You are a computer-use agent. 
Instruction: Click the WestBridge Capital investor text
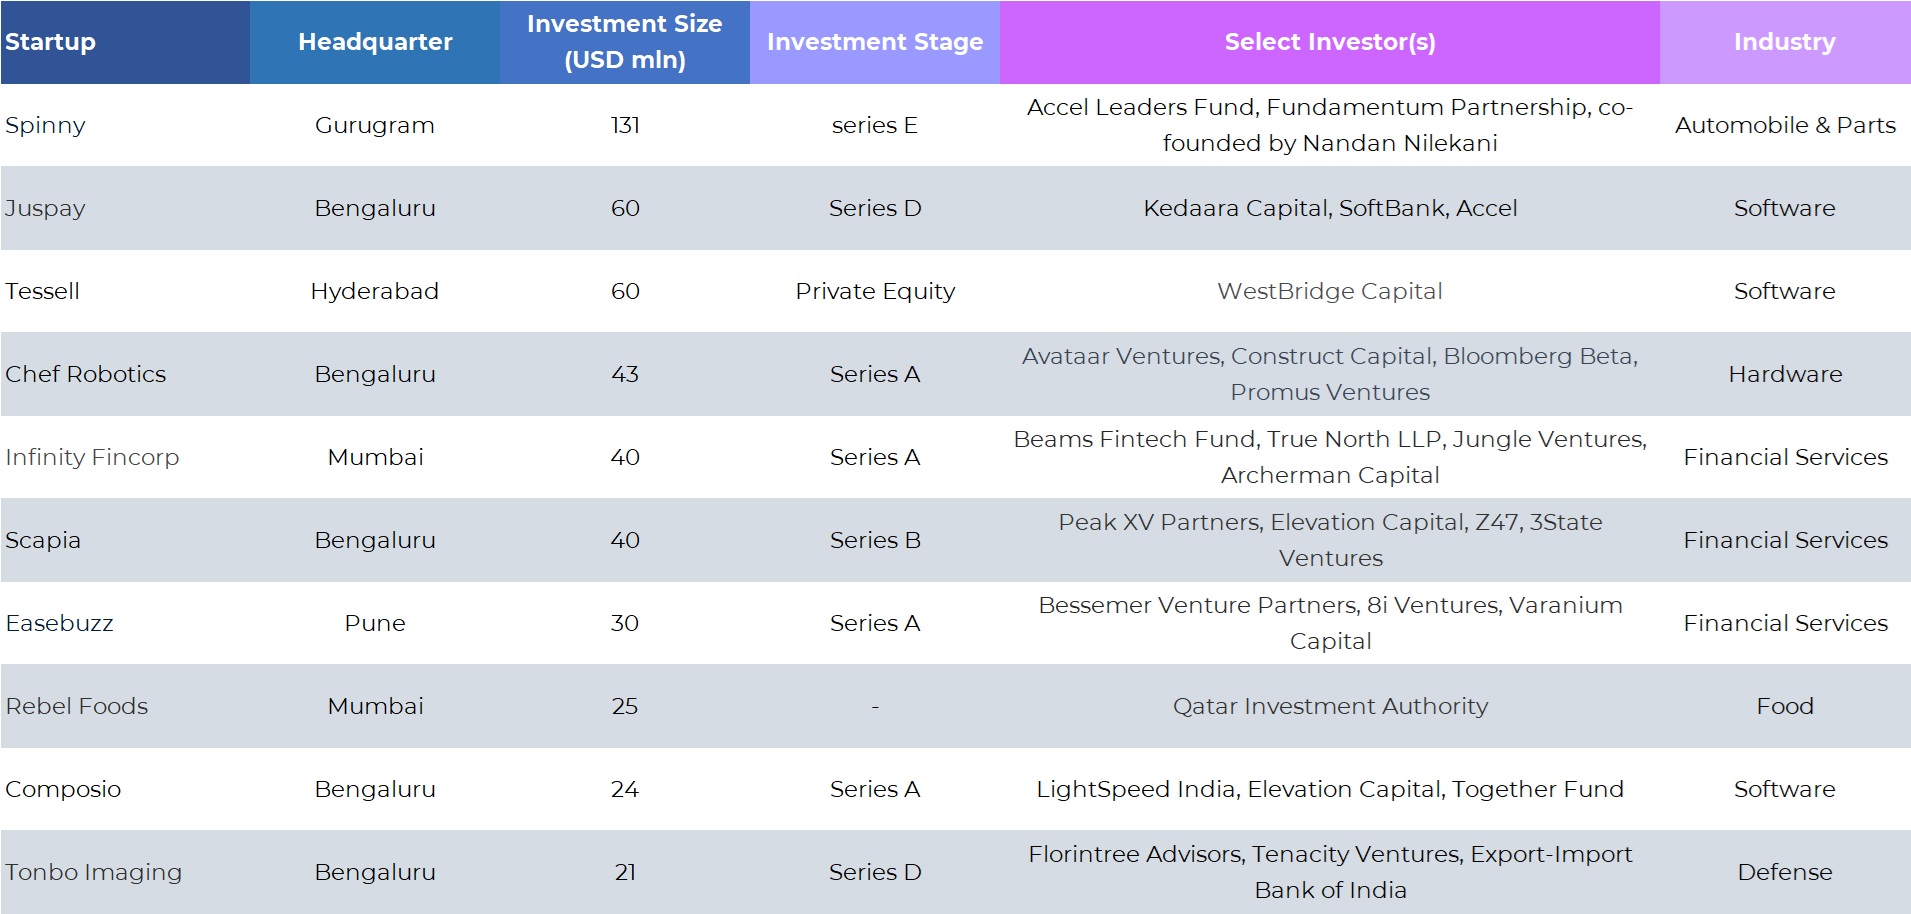[x=1329, y=291]
